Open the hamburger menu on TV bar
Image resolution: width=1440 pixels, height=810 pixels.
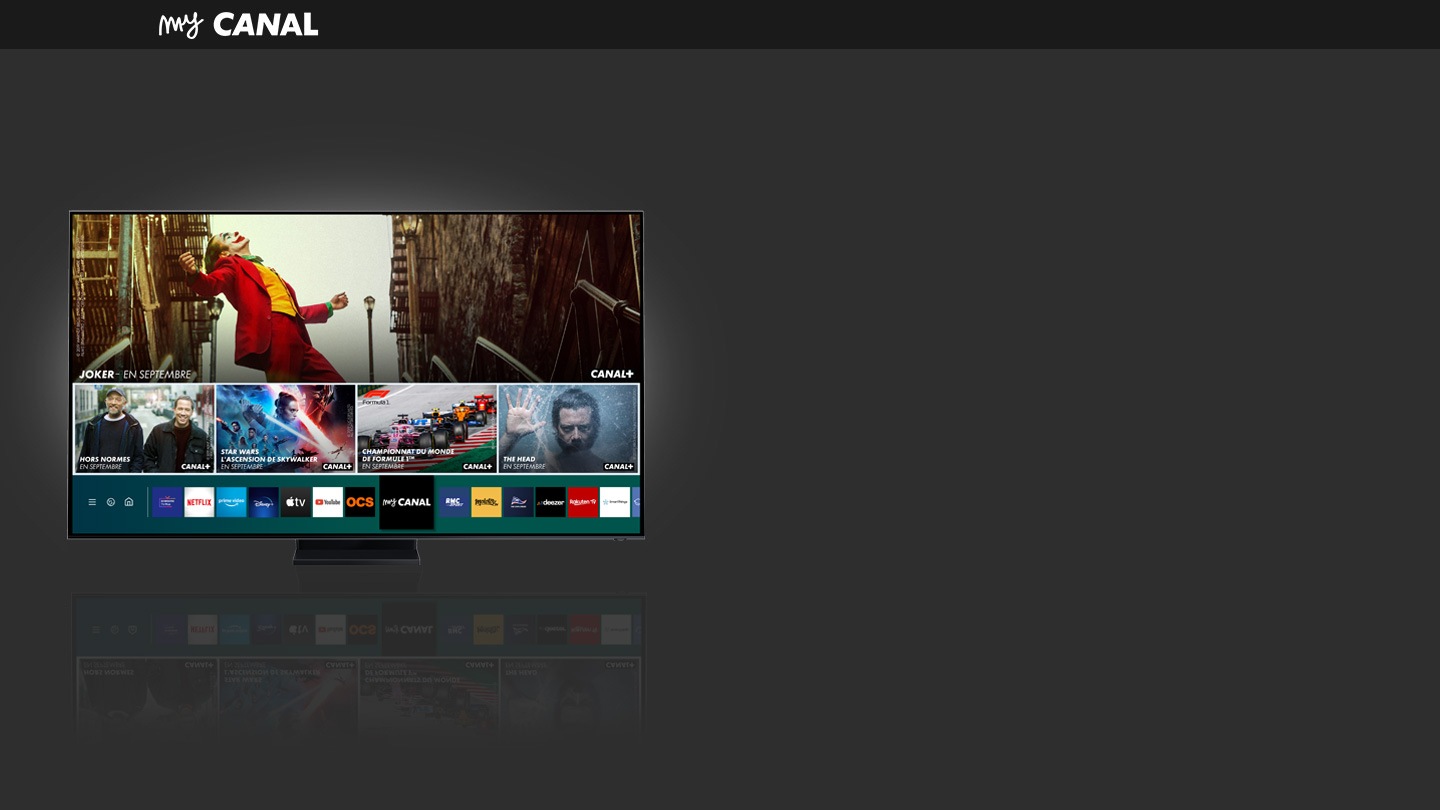(x=92, y=502)
